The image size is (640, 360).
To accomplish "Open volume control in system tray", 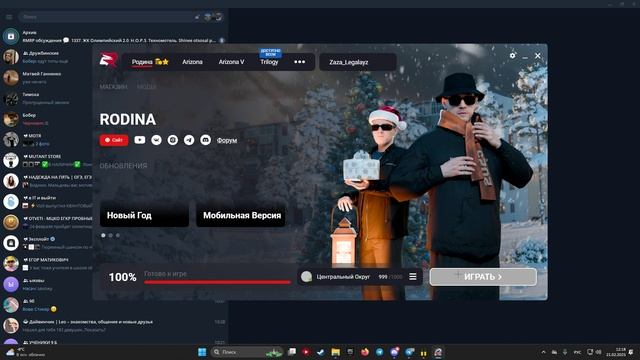I will [x=598, y=352].
